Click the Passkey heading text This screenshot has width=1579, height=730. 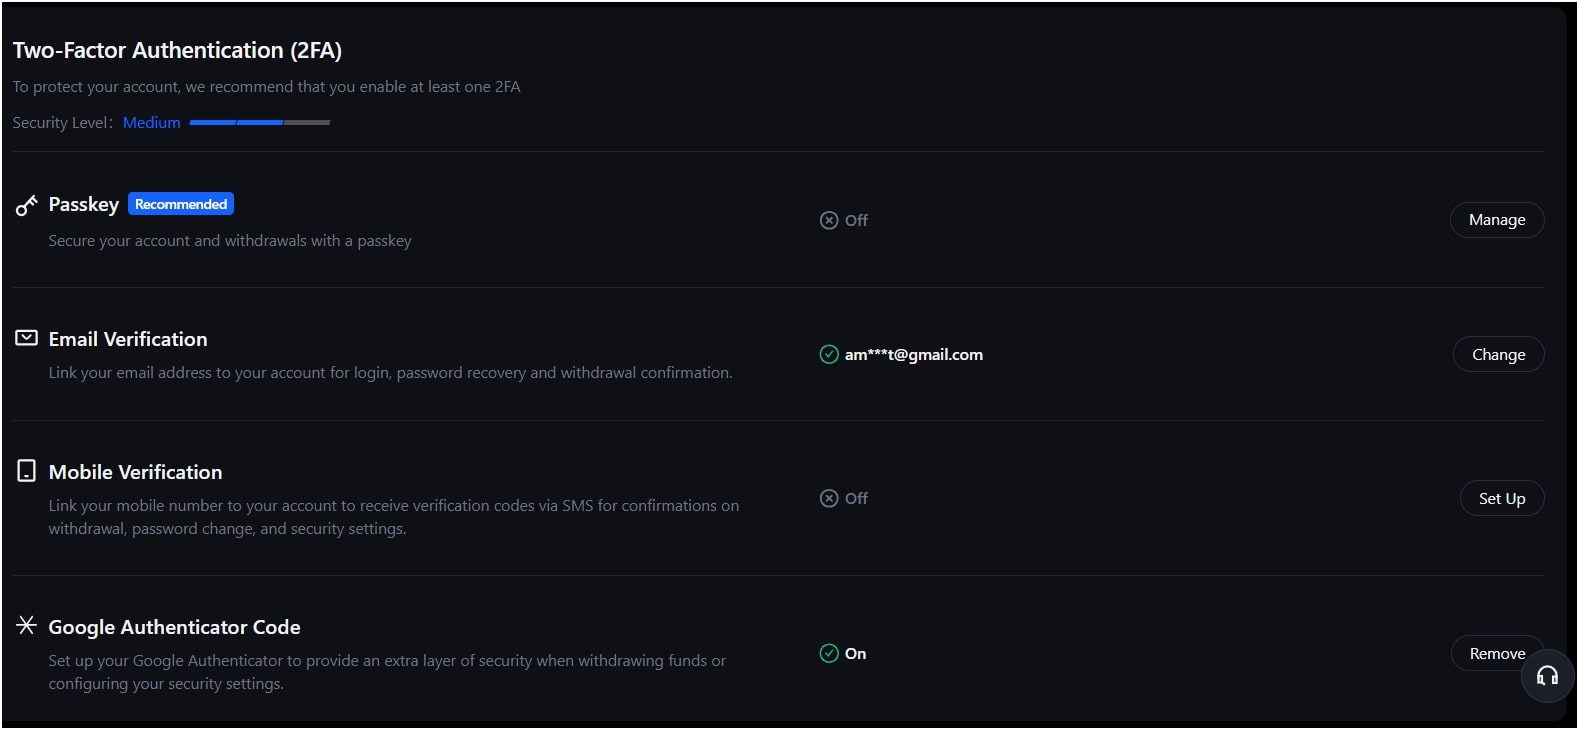coord(84,204)
